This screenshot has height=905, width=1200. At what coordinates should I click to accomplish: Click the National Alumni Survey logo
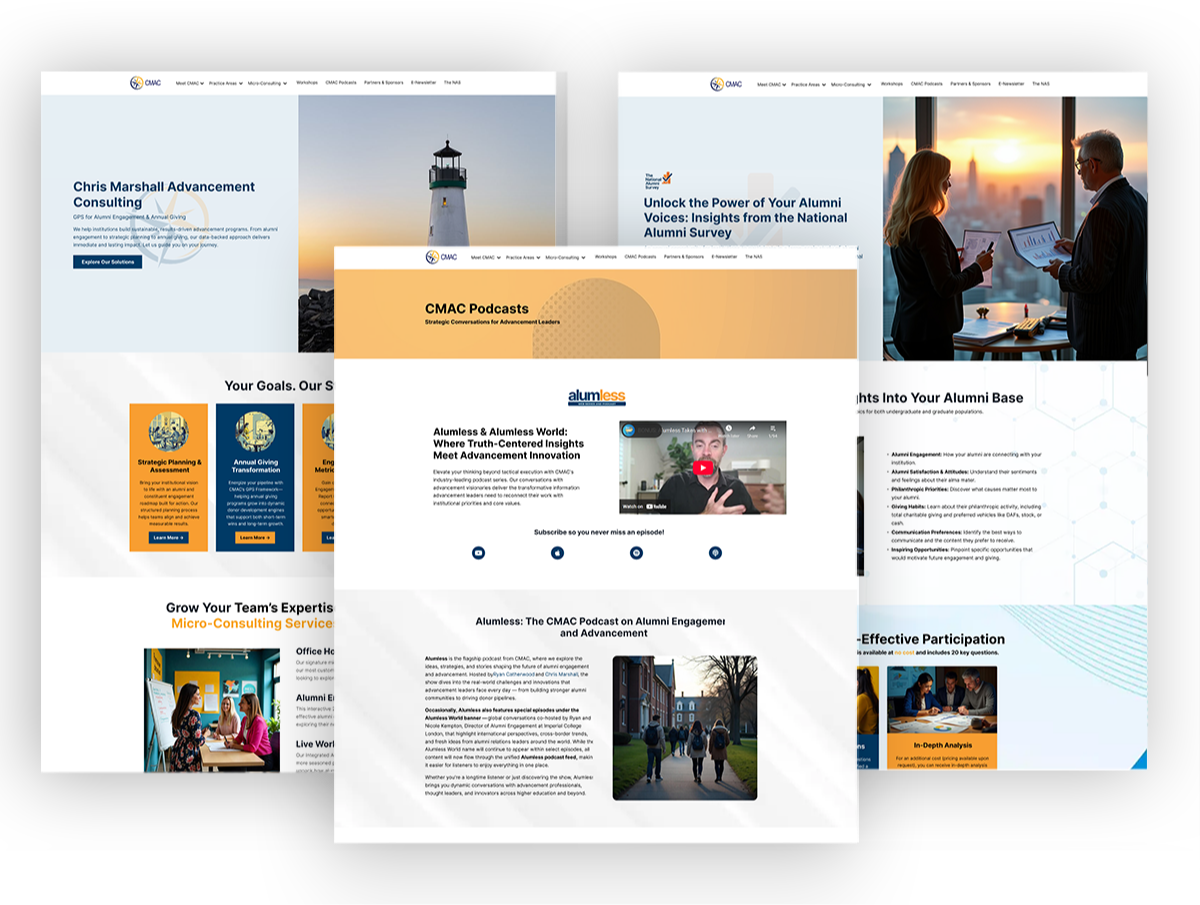[659, 181]
